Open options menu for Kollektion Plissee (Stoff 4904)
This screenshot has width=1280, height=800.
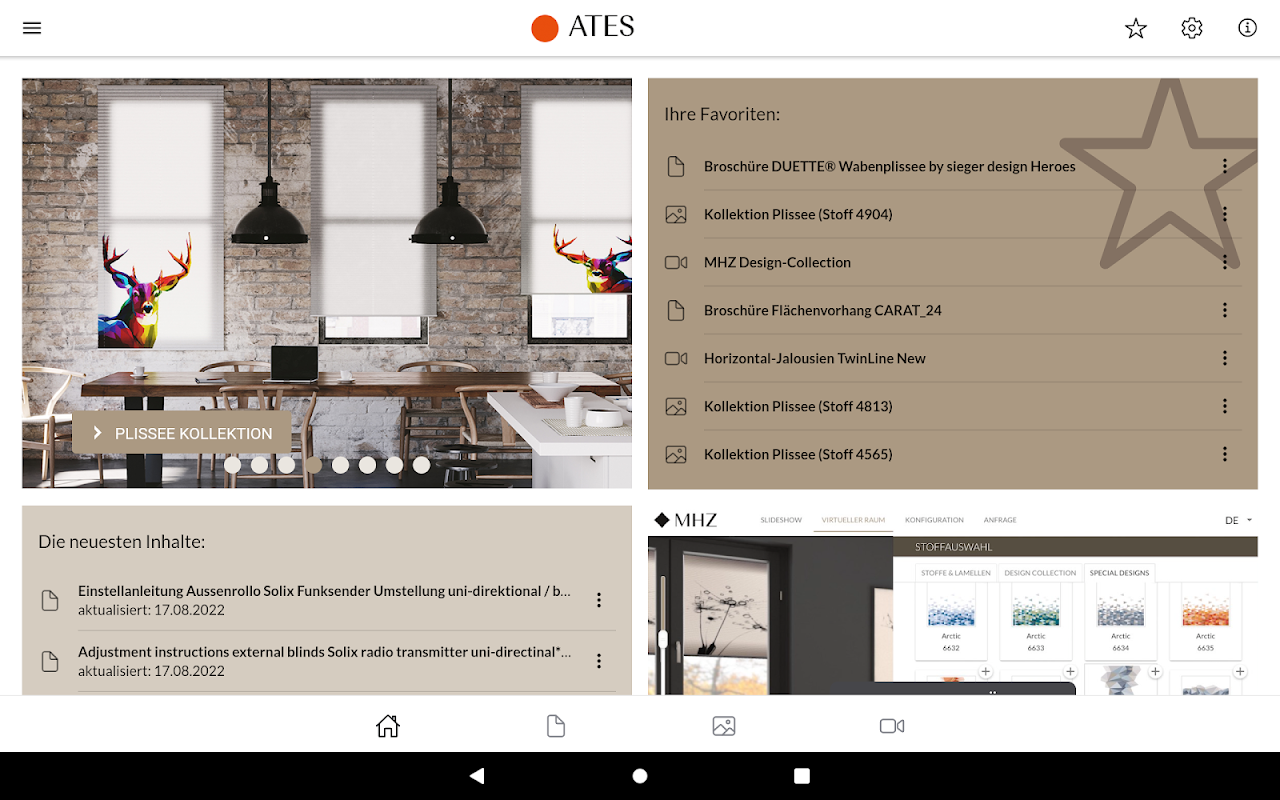(1225, 215)
